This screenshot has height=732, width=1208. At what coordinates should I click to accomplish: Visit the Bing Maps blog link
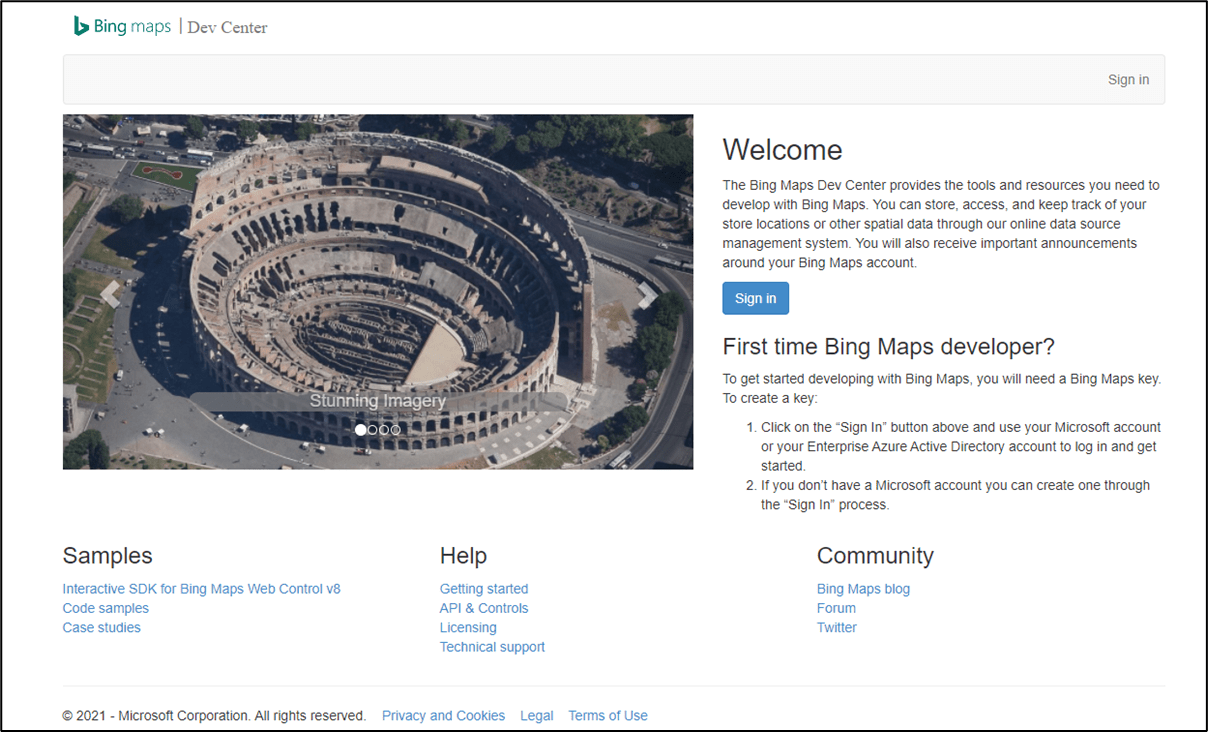863,589
